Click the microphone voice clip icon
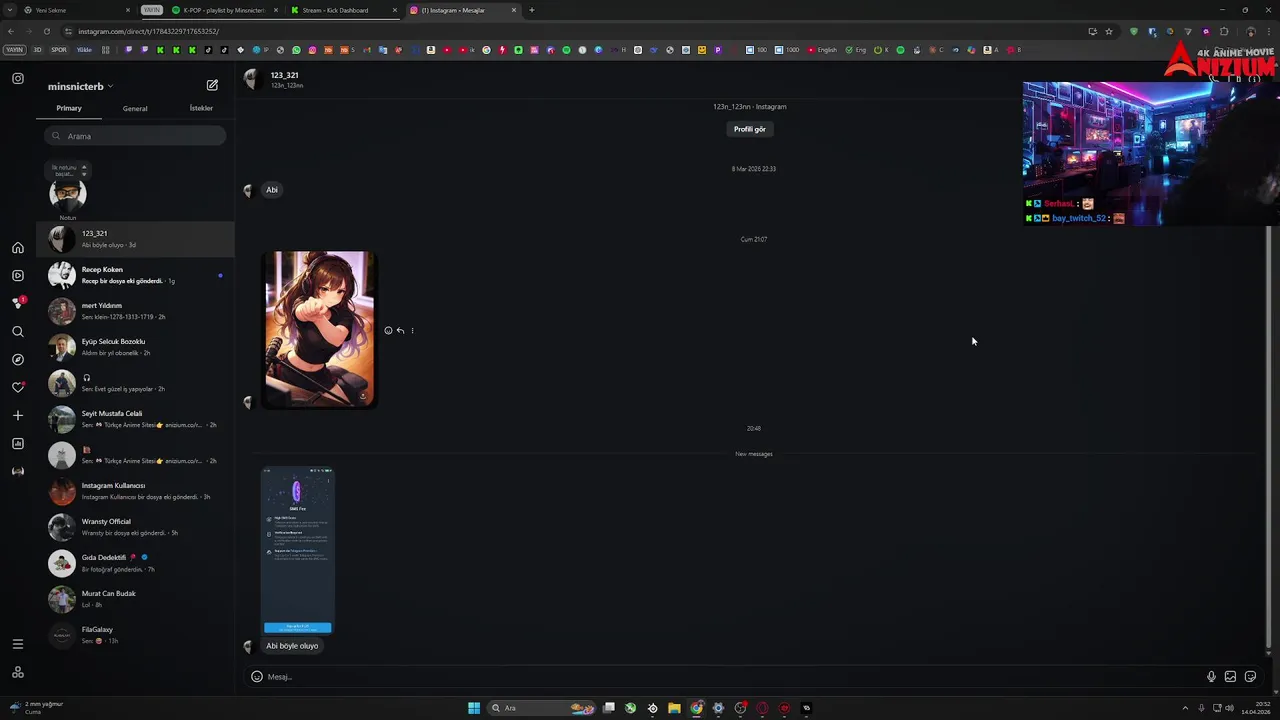Image resolution: width=1280 pixels, height=720 pixels. (1211, 677)
